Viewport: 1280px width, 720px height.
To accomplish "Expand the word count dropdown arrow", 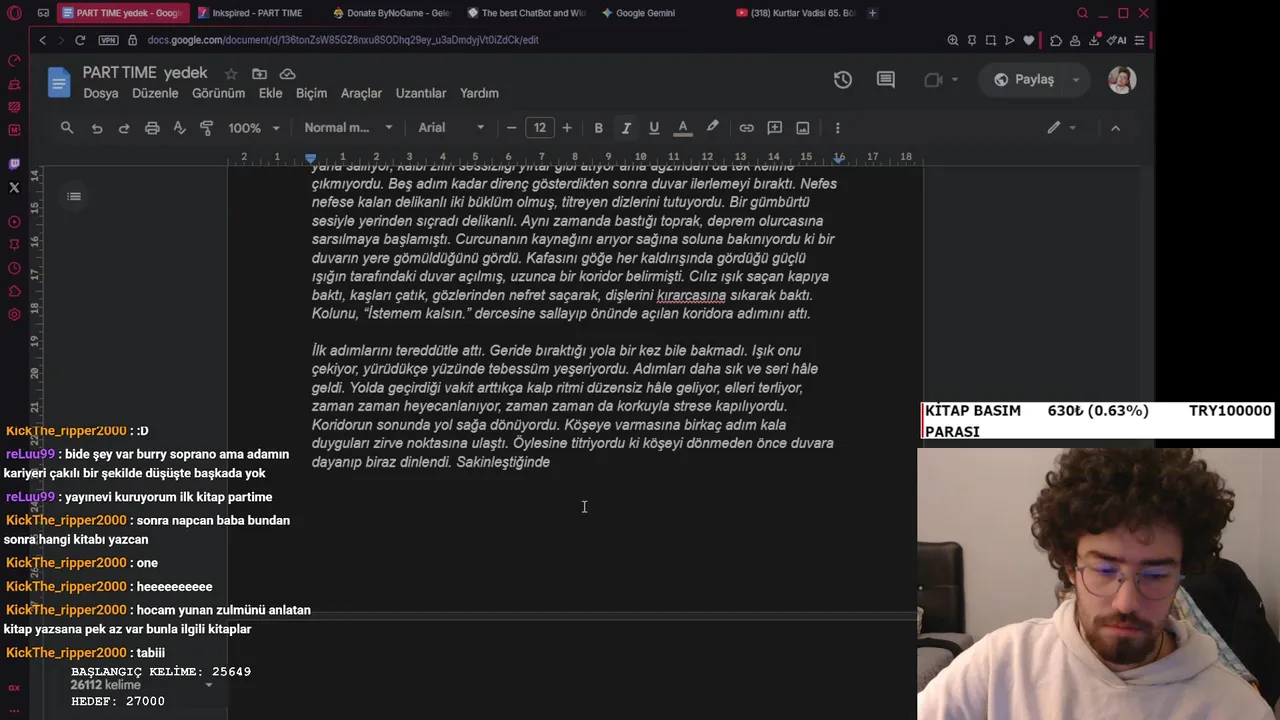I will 209,685.
